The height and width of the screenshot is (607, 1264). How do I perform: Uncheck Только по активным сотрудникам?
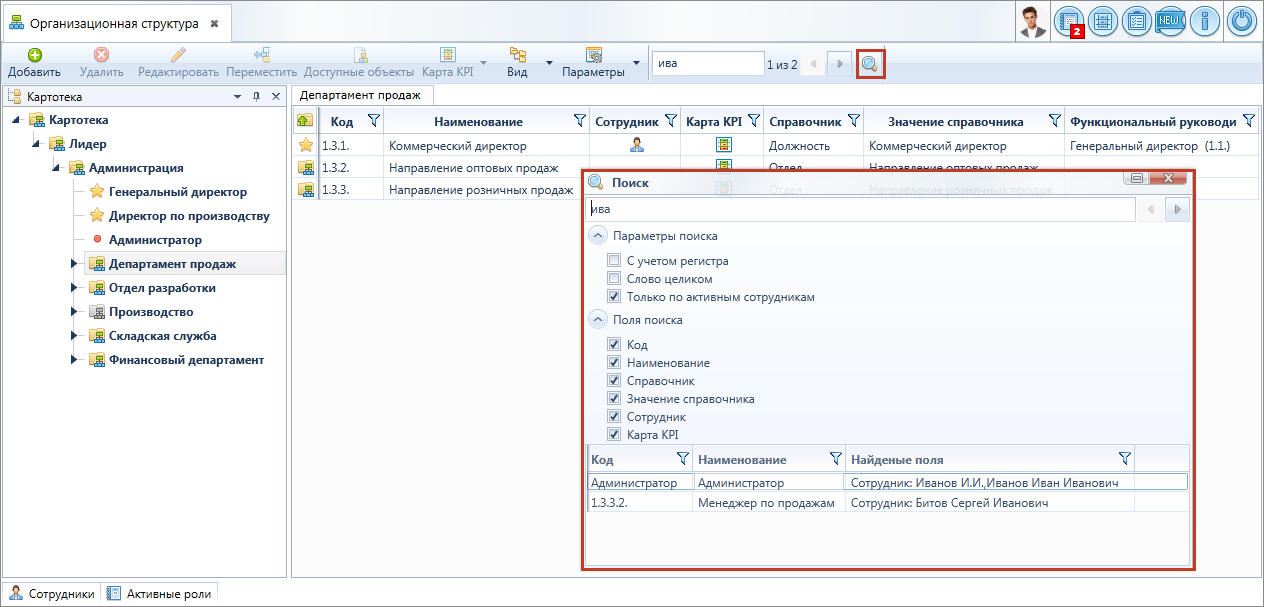point(614,297)
